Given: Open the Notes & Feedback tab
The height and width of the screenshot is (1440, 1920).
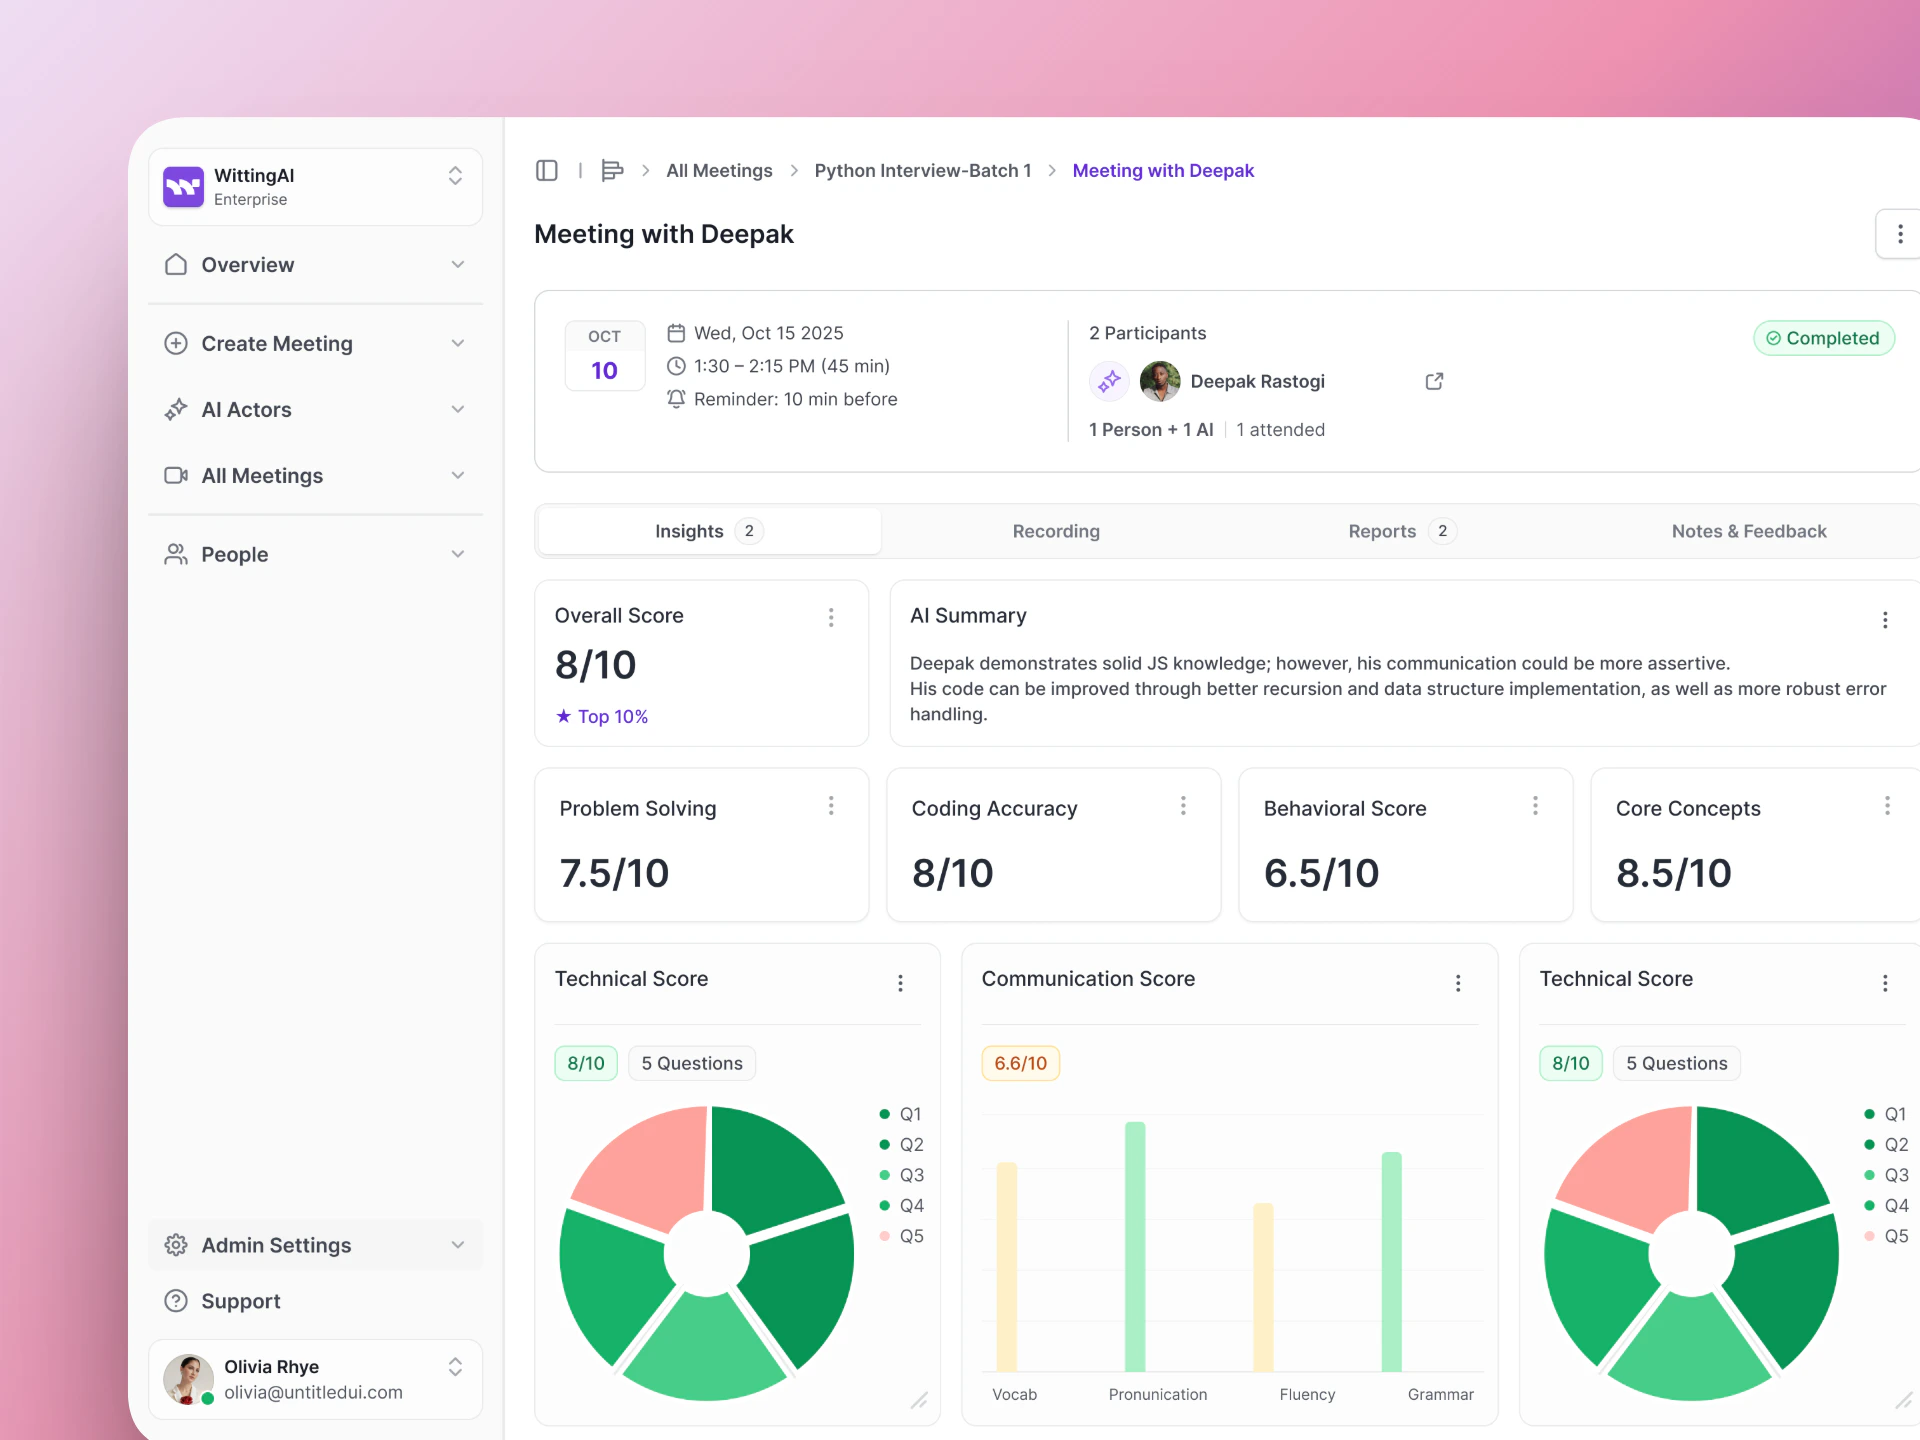Looking at the screenshot, I should (1748, 531).
